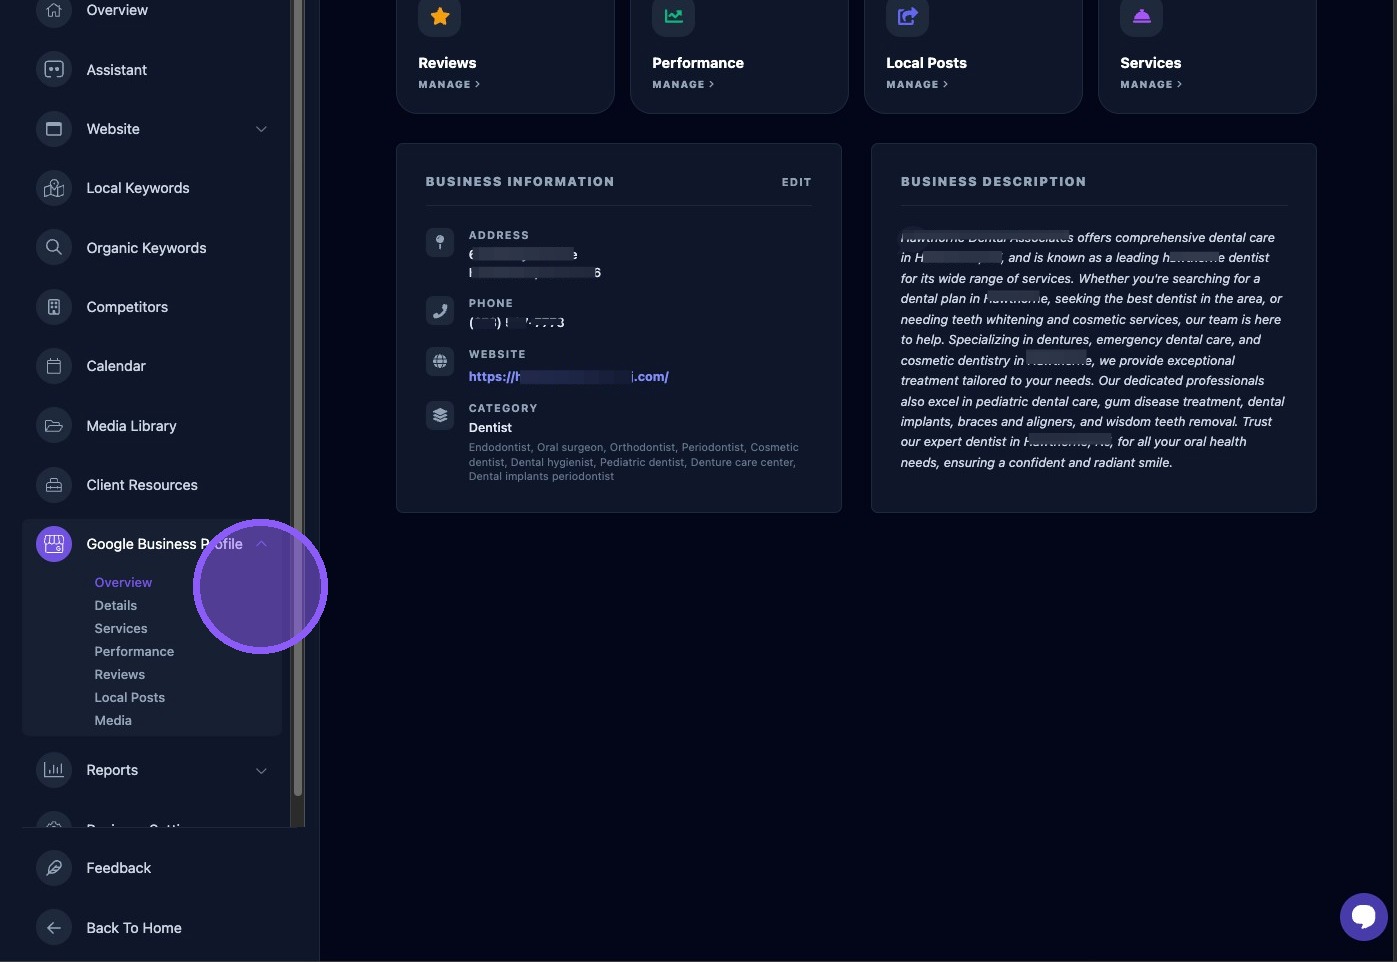The height and width of the screenshot is (962, 1397).
Task: Click the Local Posts share icon
Action: click(x=908, y=16)
